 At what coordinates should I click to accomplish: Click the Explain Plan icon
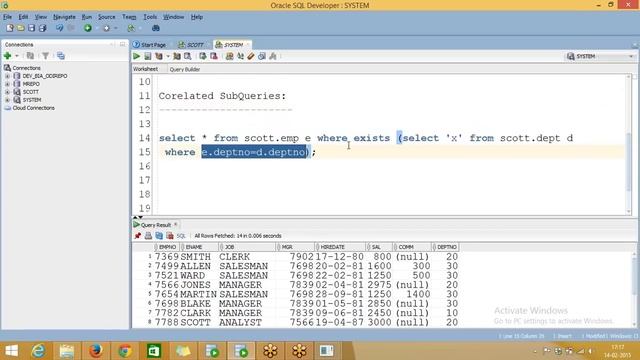click(159, 56)
